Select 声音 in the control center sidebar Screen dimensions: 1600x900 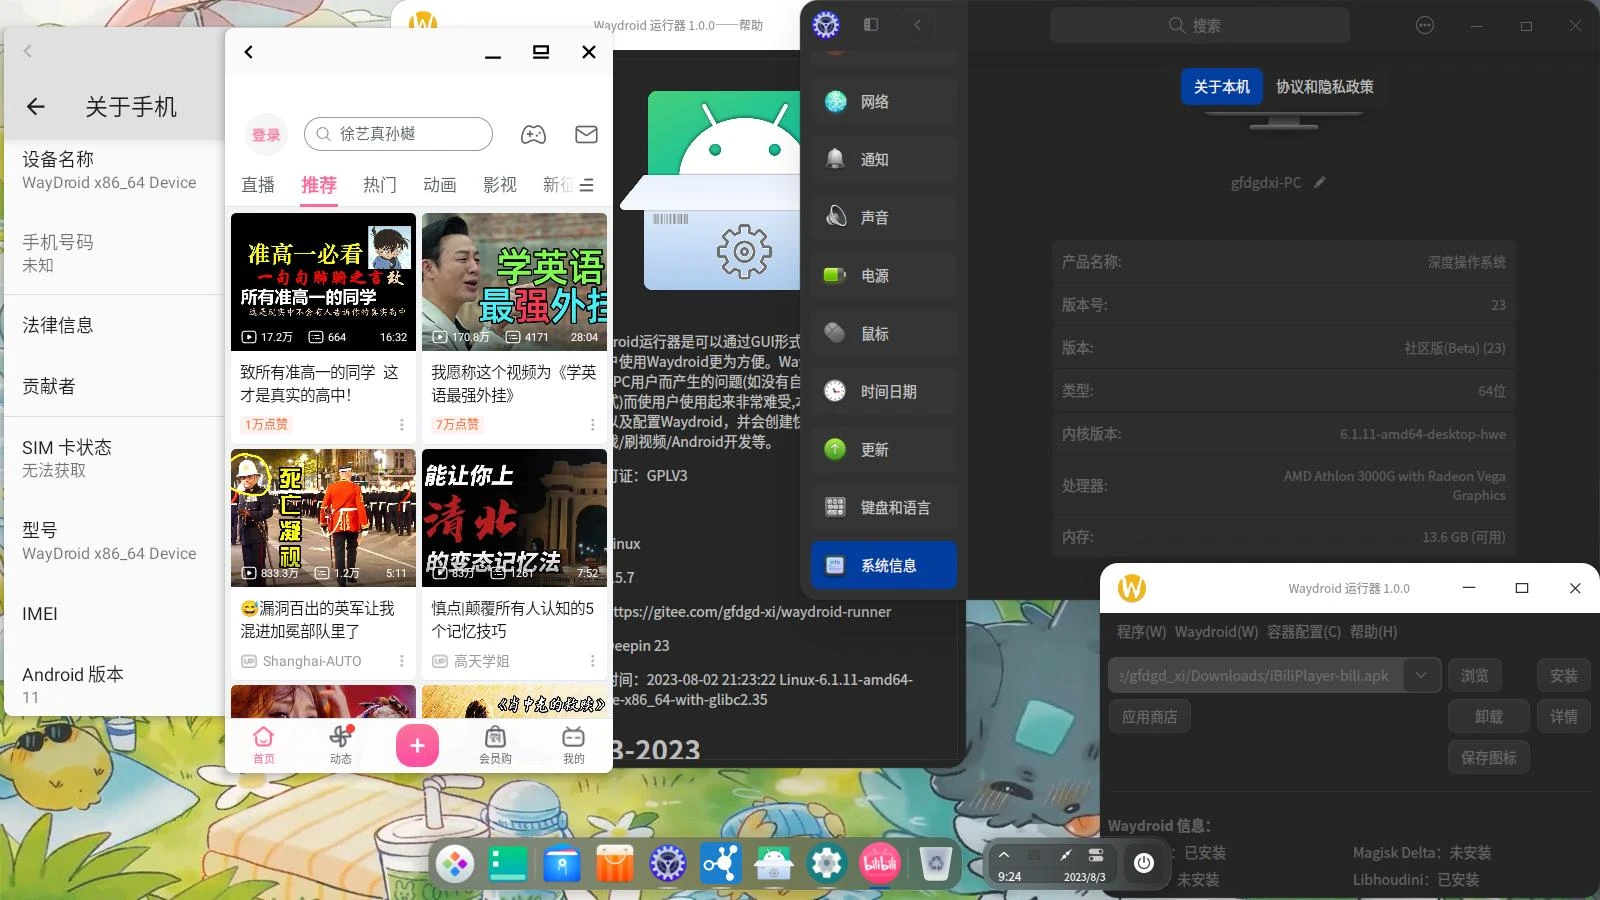point(884,217)
